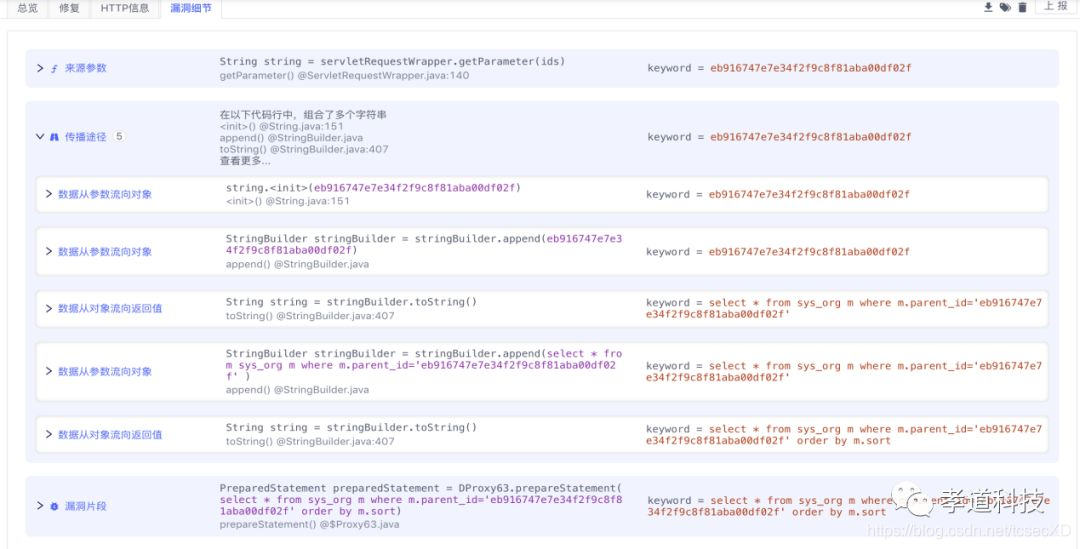Expand chevron of the string.<init> step row
Screen dimensions: 1080x549
(x=49, y=194)
